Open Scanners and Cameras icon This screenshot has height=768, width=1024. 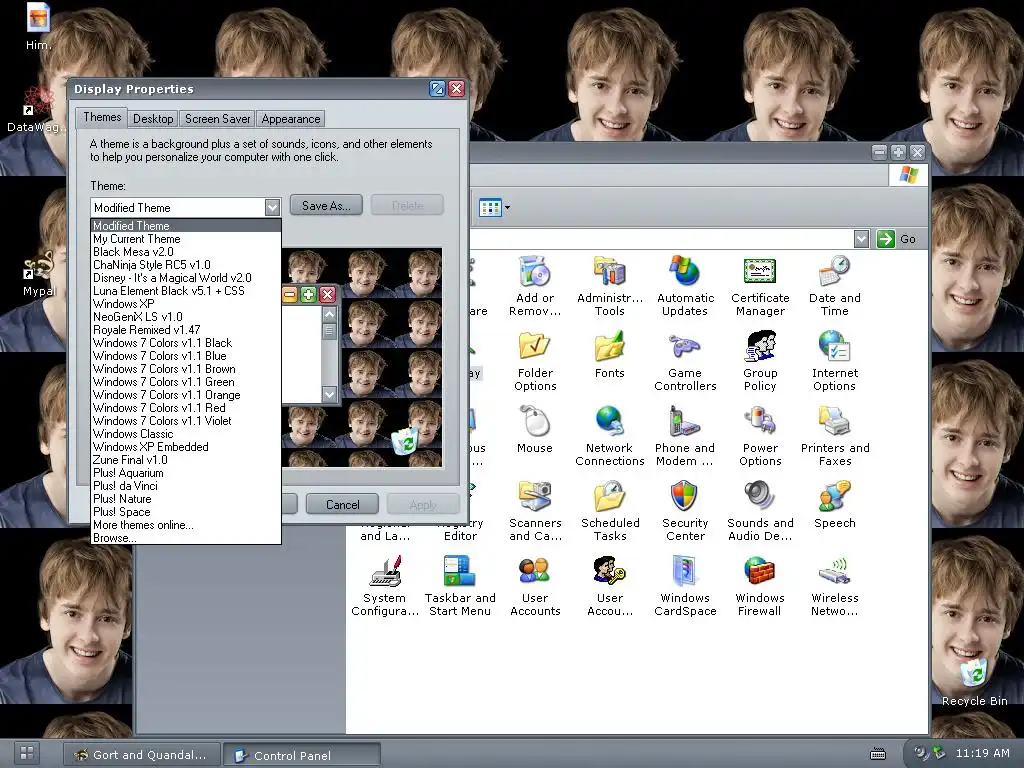(535, 497)
